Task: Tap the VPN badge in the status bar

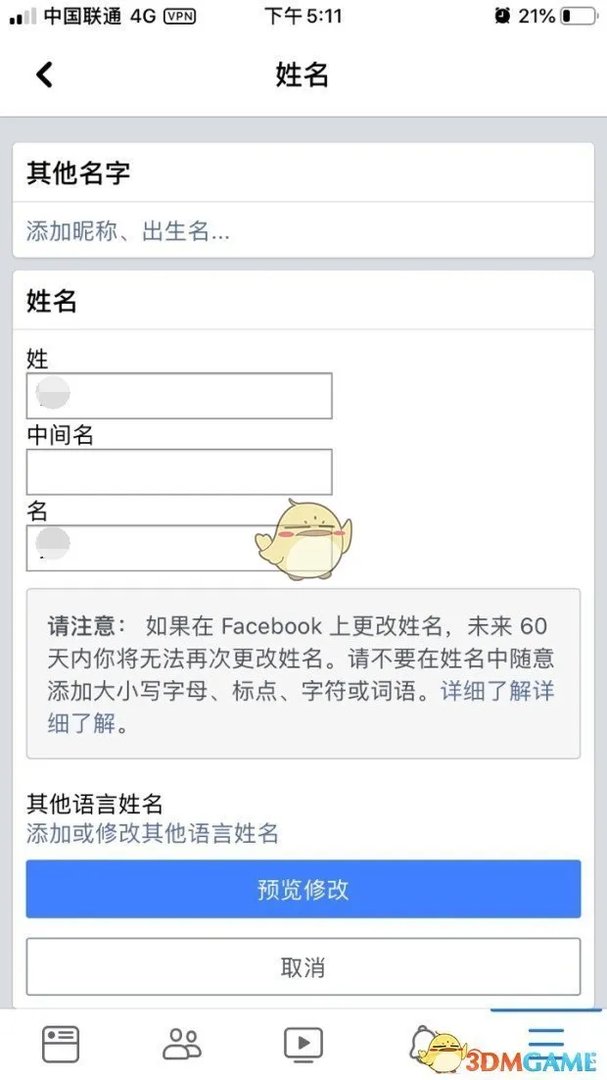Action: point(176,15)
